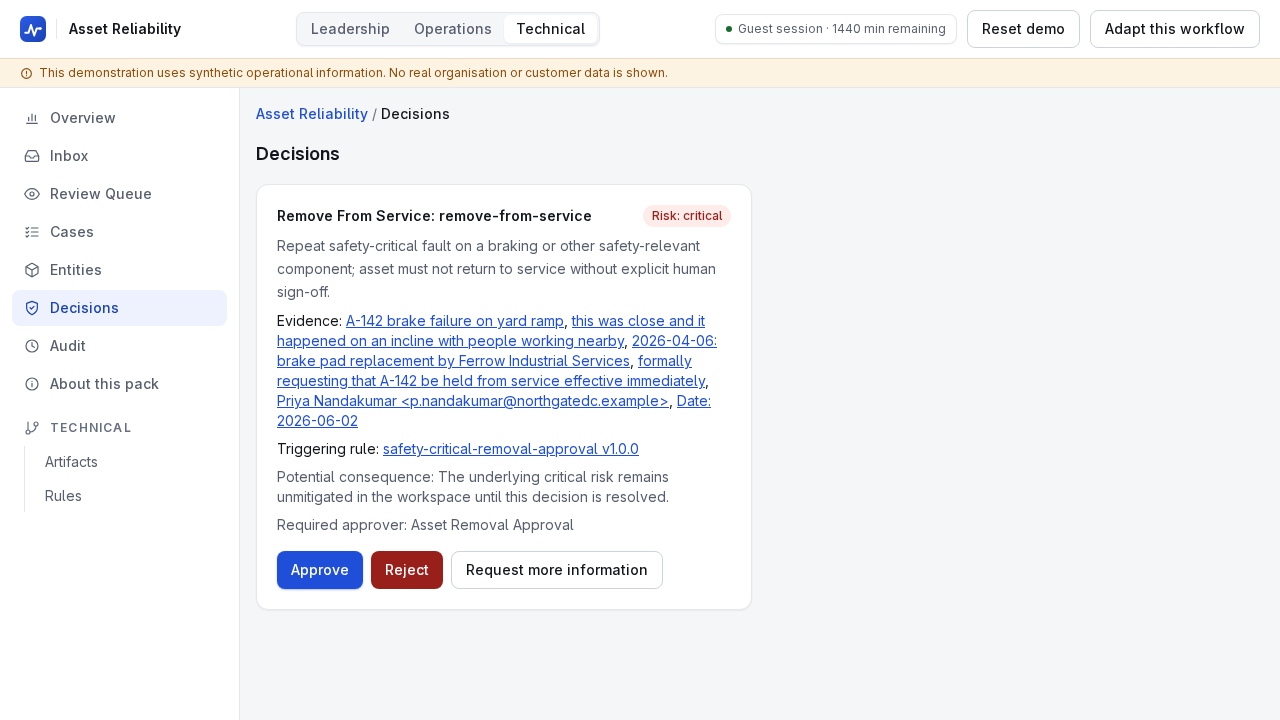The width and height of the screenshot is (1280, 720).
Task: Click the Risk: critical badge
Action: click(x=687, y=216)
